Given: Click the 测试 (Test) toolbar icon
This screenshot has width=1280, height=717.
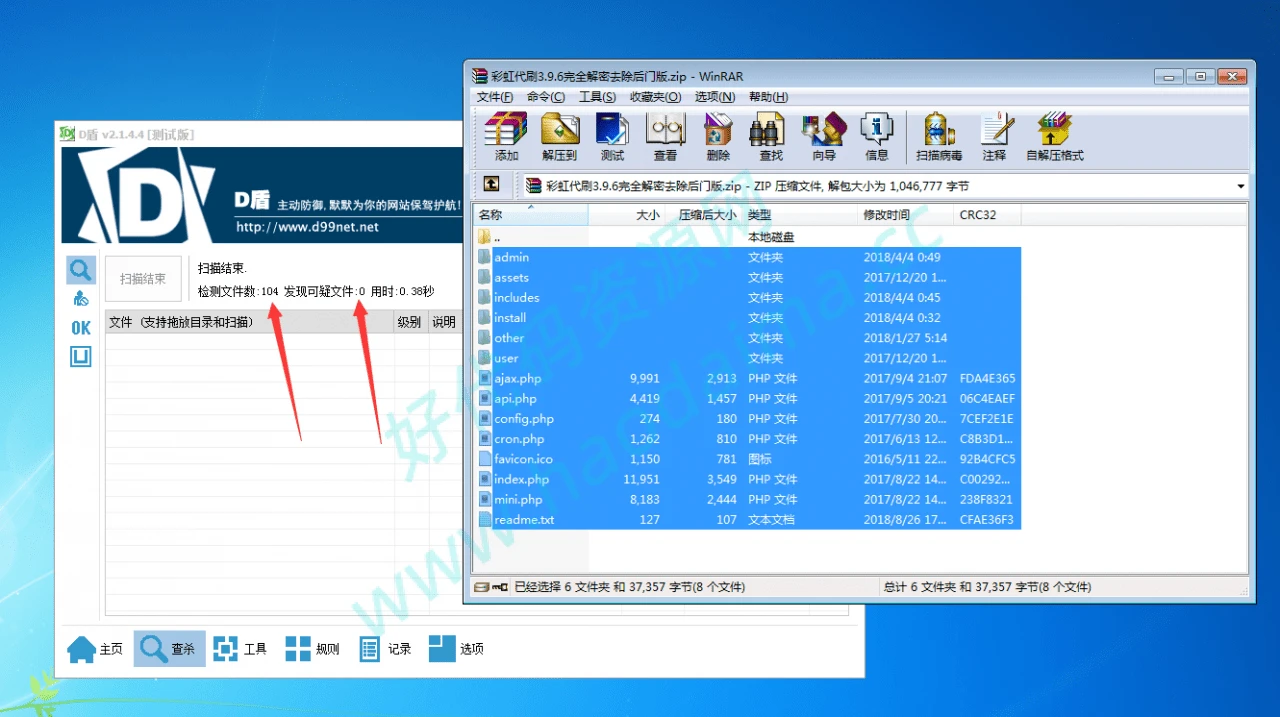Looking at the screenshot, I should pos(612,135).
